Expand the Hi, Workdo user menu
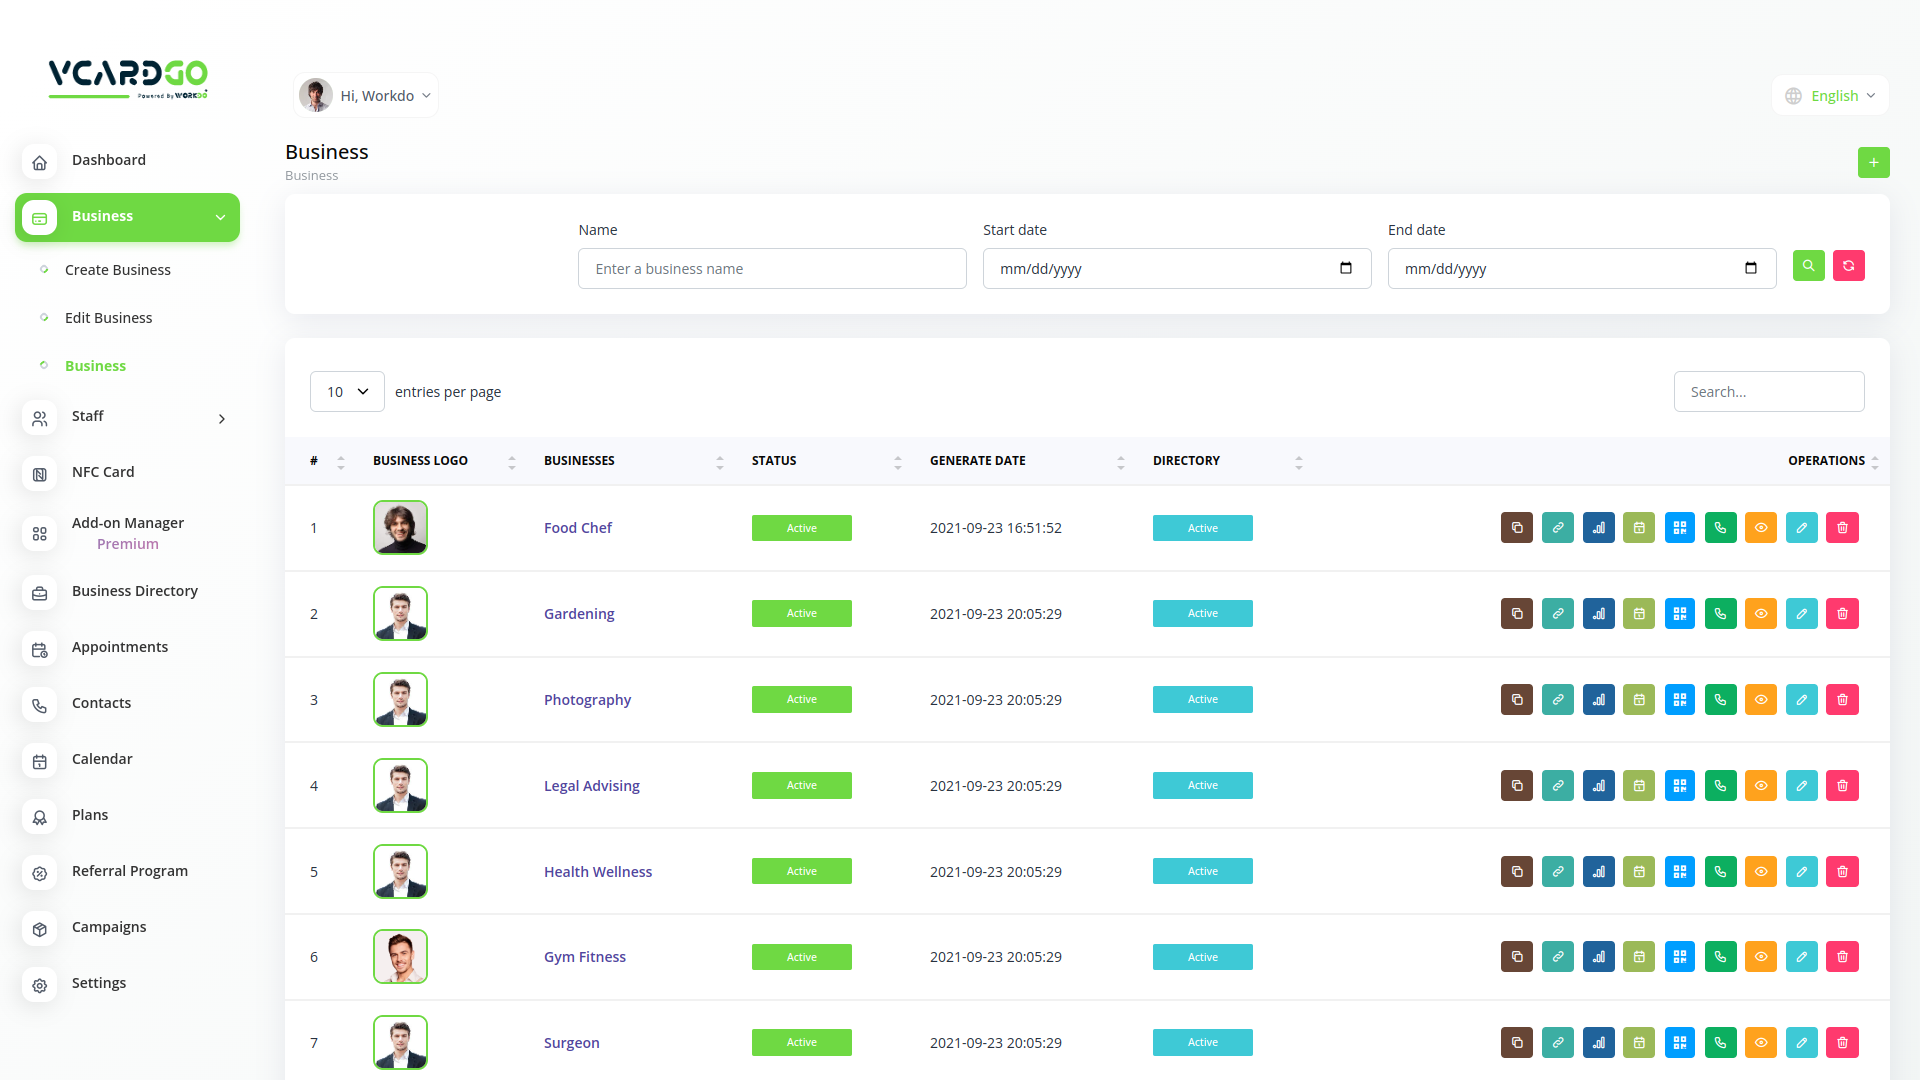Screen dimensions: 1920x1080 tap(367, 96)
